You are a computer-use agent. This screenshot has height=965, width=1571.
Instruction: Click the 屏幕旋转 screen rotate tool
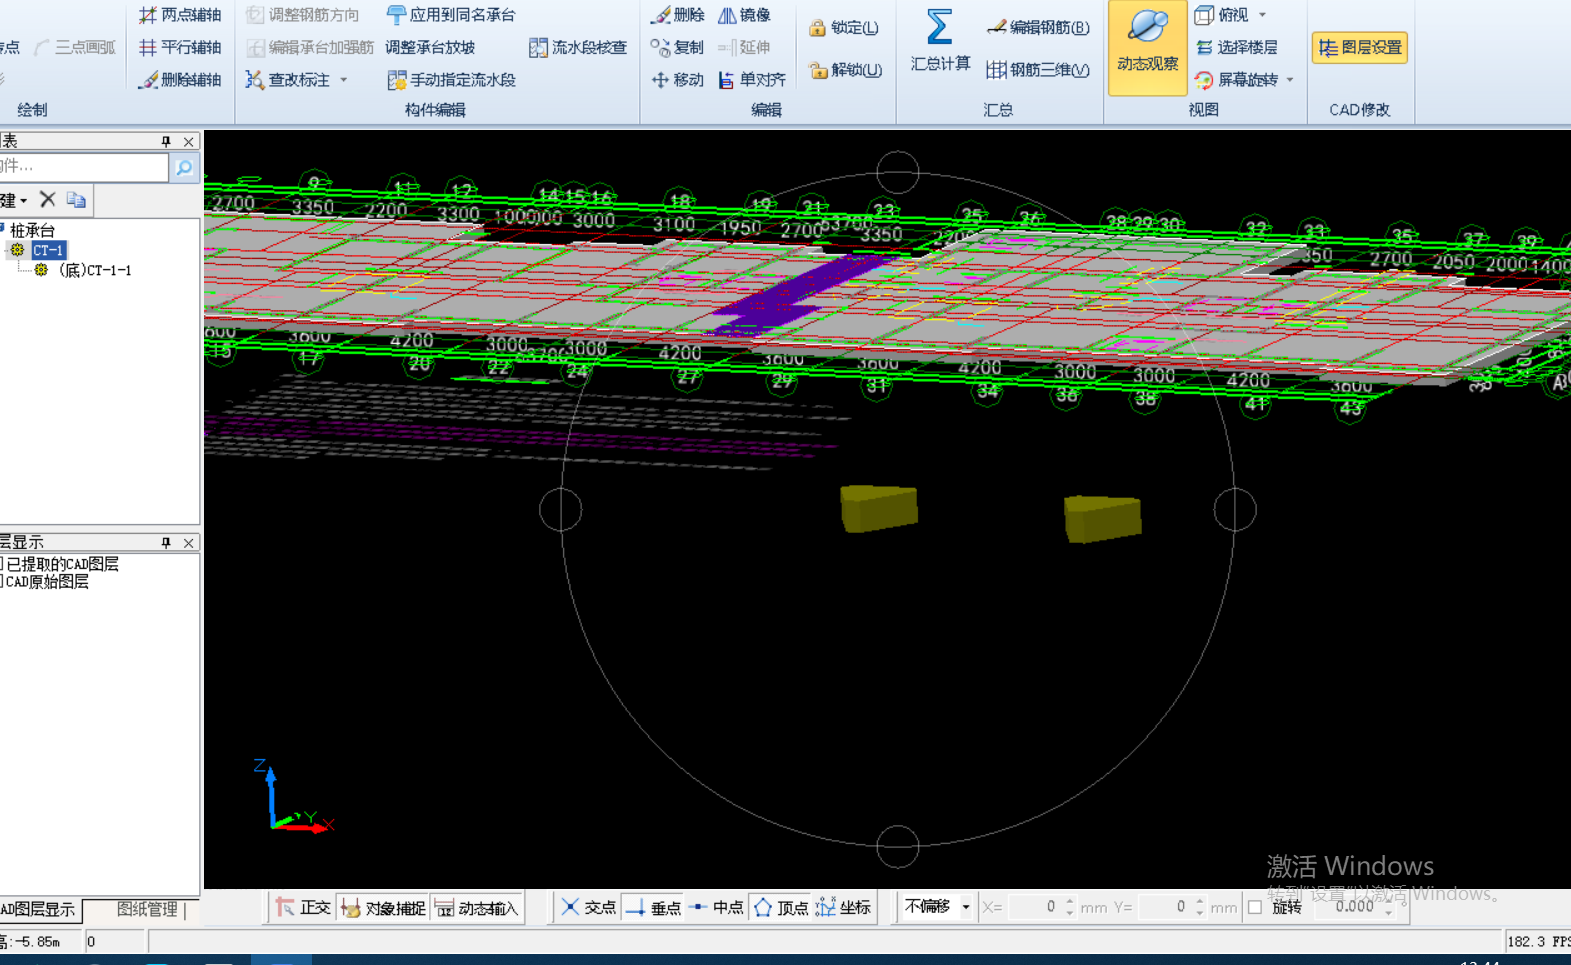[x=1236, y=79]
